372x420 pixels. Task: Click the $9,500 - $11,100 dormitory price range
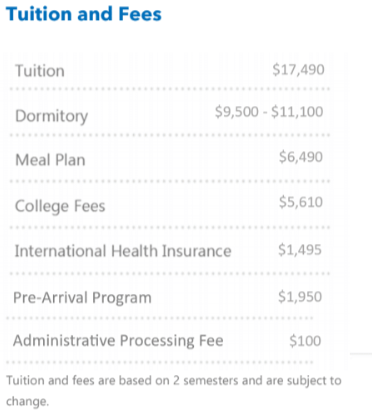pyautogui.click(x=269, y=112)
